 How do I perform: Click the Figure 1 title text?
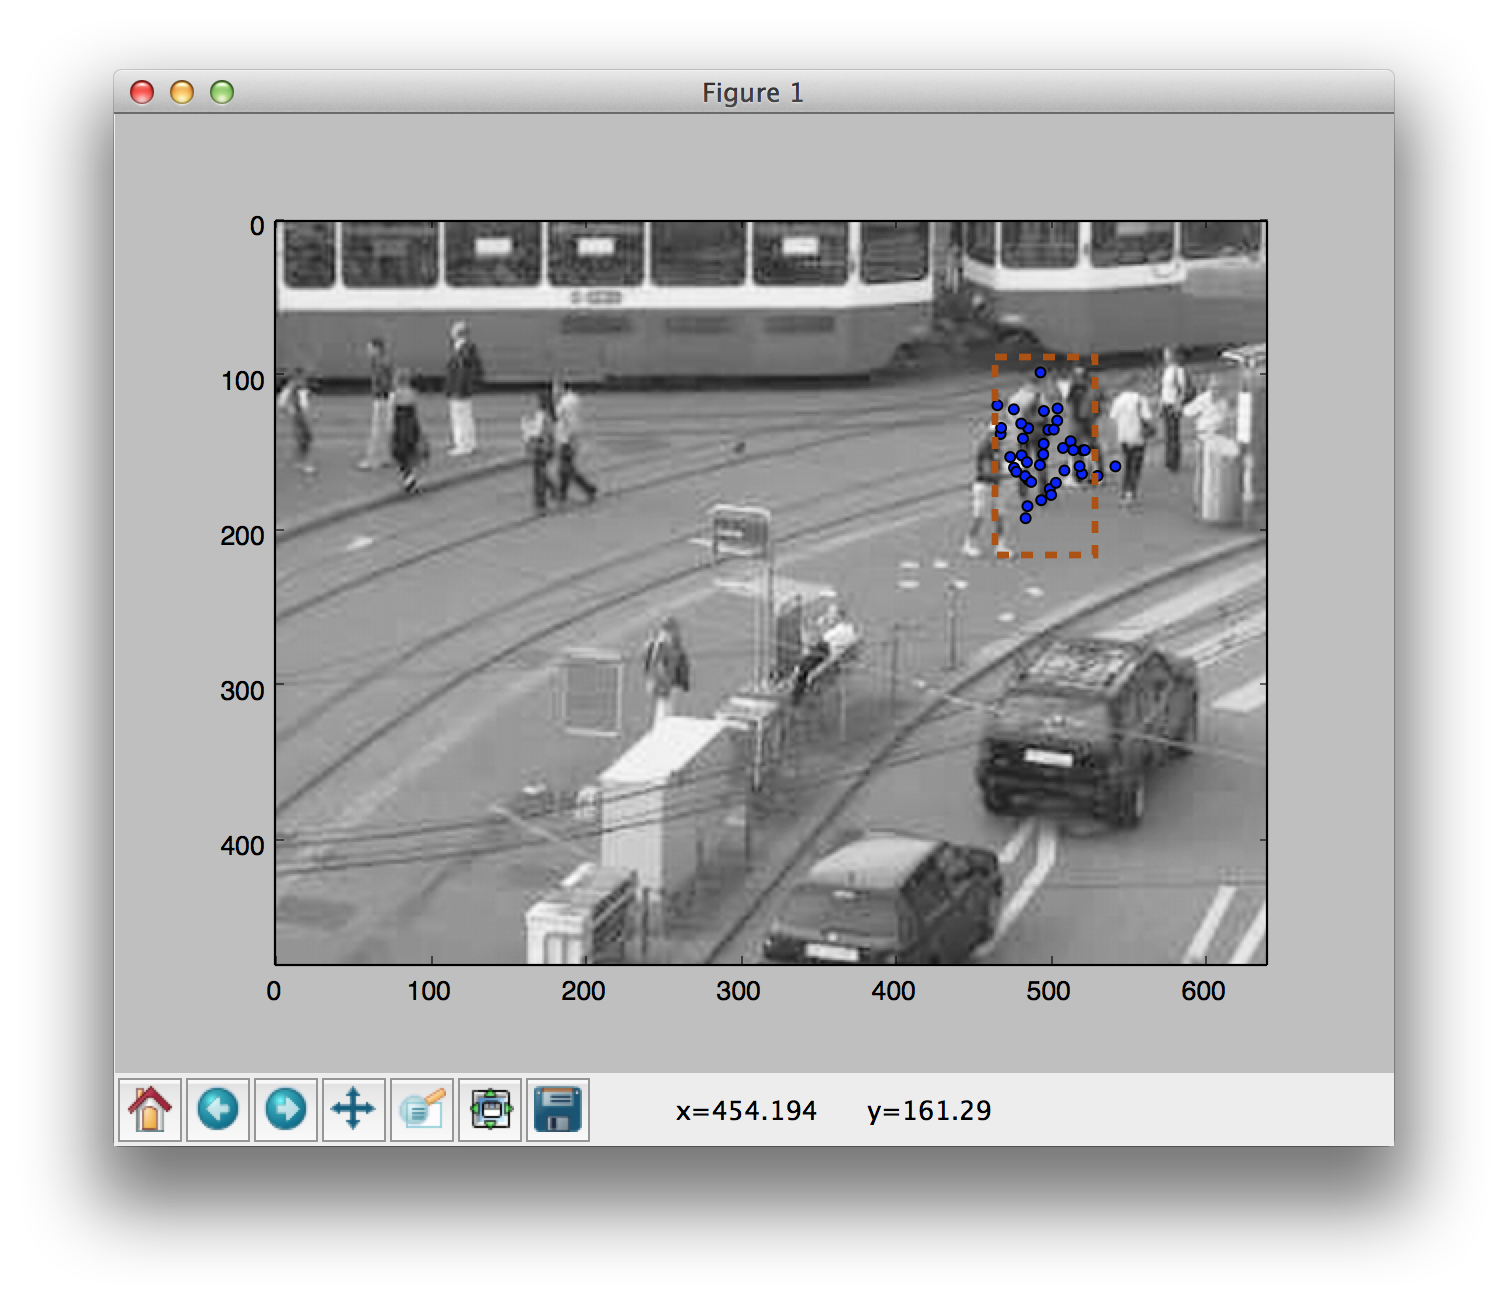coord(753,93)
